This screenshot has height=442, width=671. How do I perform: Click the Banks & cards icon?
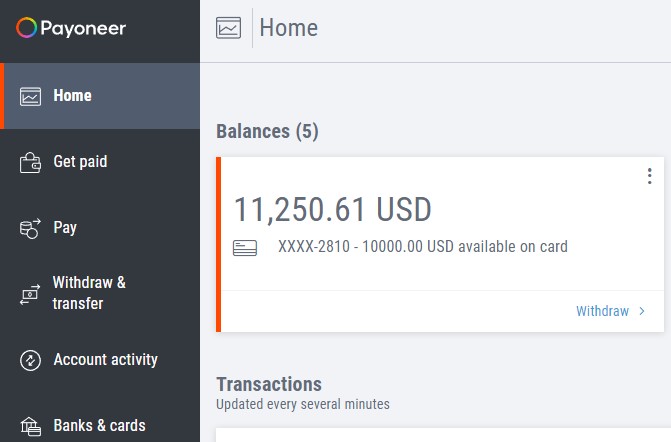click(x=30, y=426)
